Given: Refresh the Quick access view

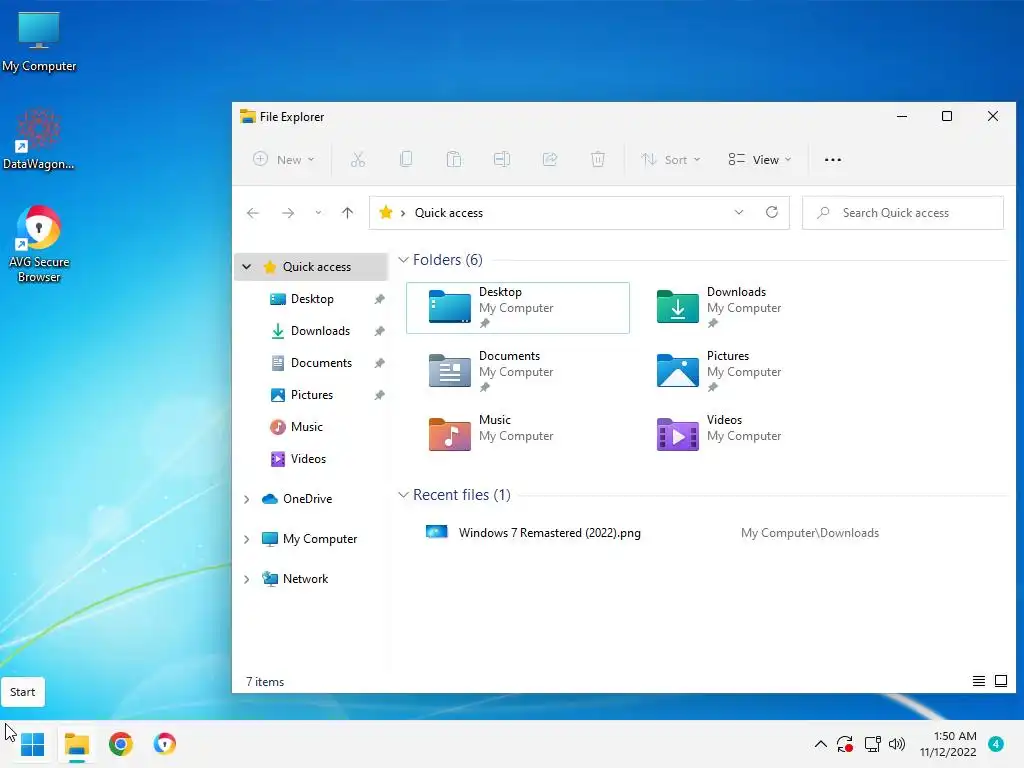Looking at the screenshot, I should click(x=772, y=212).
